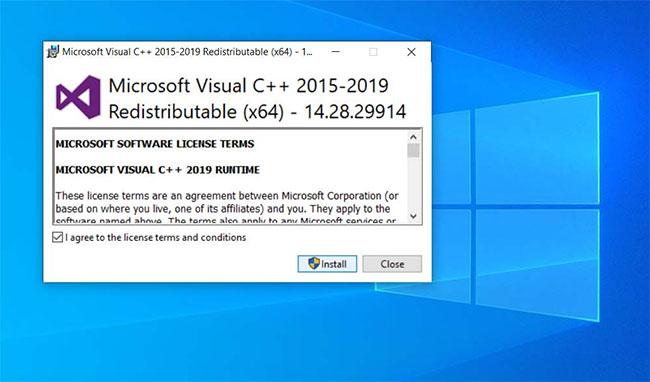650x382 pixels.
Task: Click the 'These license terms are an agreement' paragraph
Action: (227, 208)
